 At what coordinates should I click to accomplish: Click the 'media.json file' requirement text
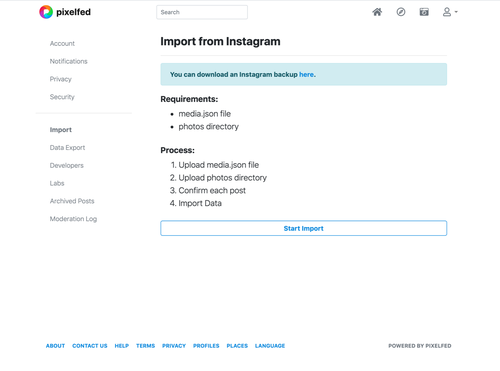pyautogui.click(x=205, y=114)
